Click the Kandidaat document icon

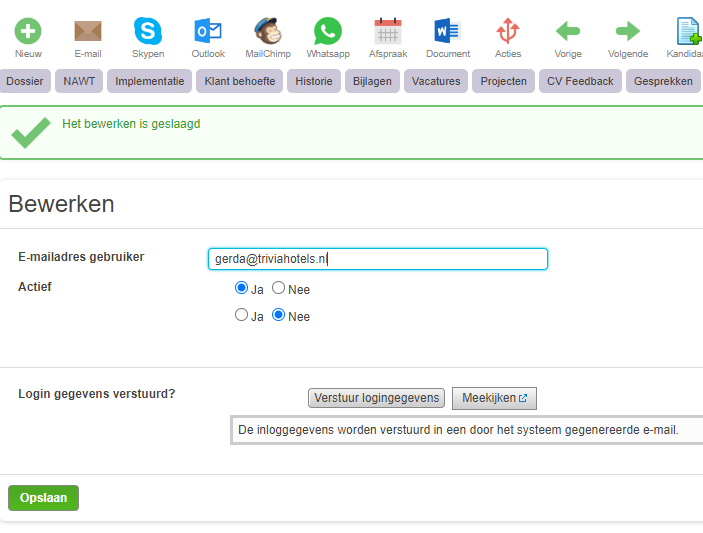[689, 31]
